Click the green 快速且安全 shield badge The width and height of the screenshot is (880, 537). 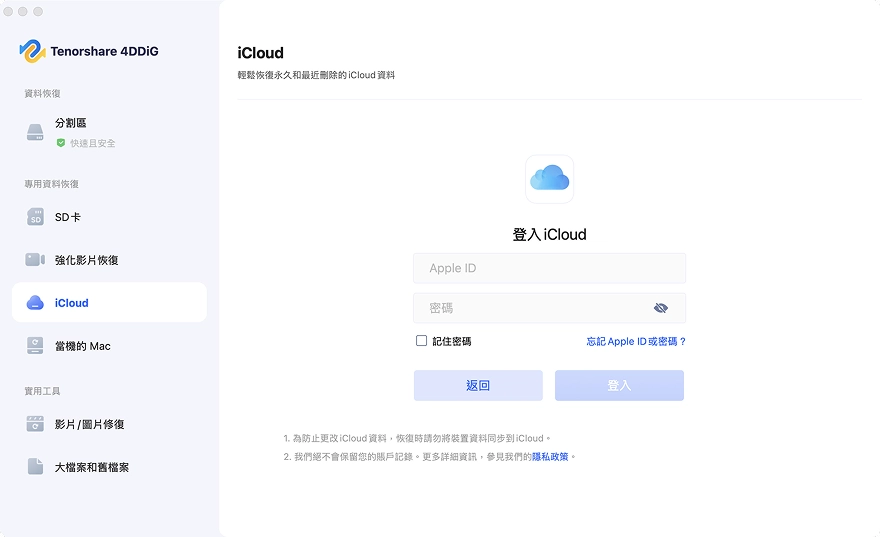coord(61,143)
